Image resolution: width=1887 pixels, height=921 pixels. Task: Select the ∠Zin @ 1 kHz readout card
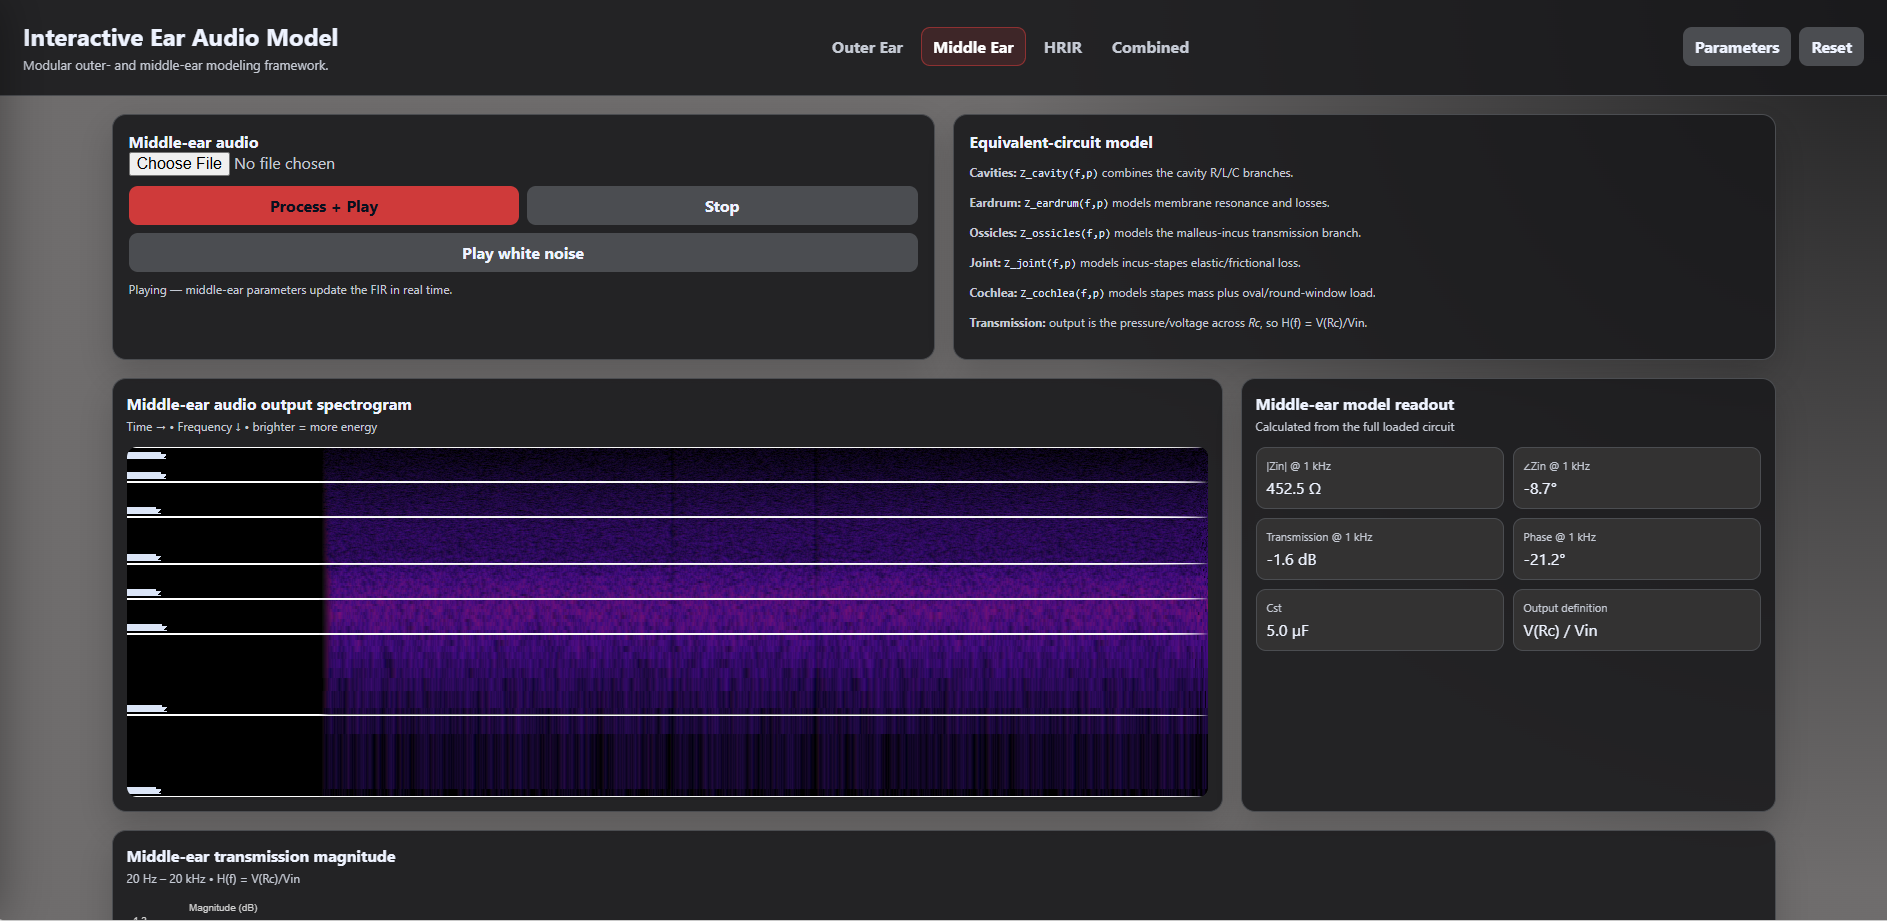point(1636,478)
